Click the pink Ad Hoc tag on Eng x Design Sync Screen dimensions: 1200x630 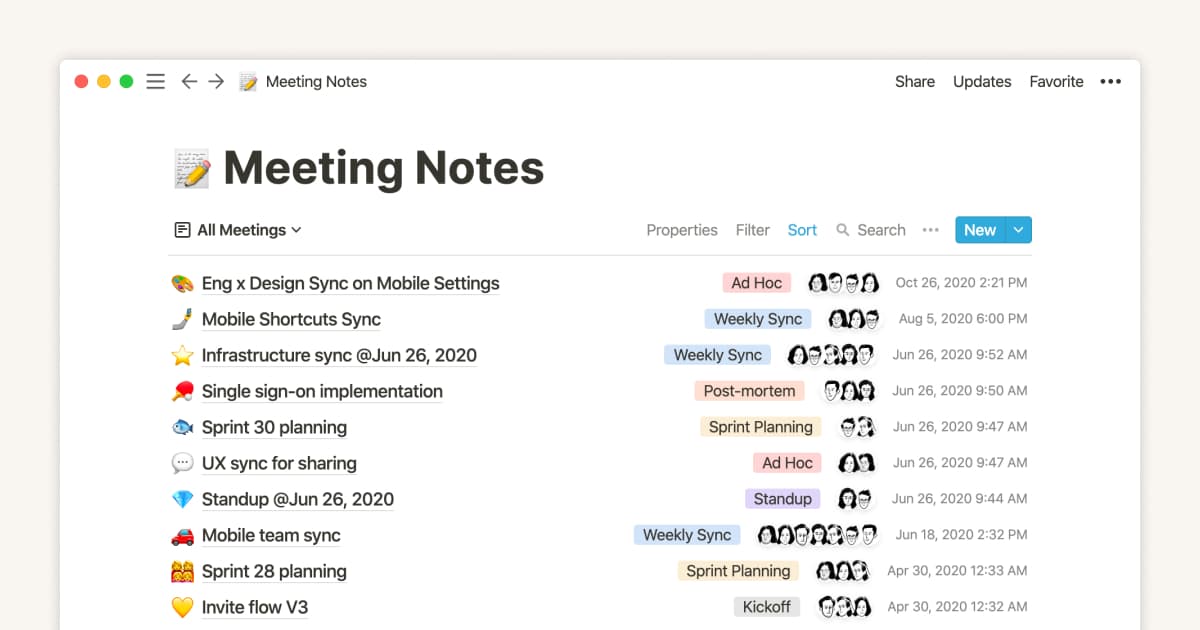pos(756,283)
